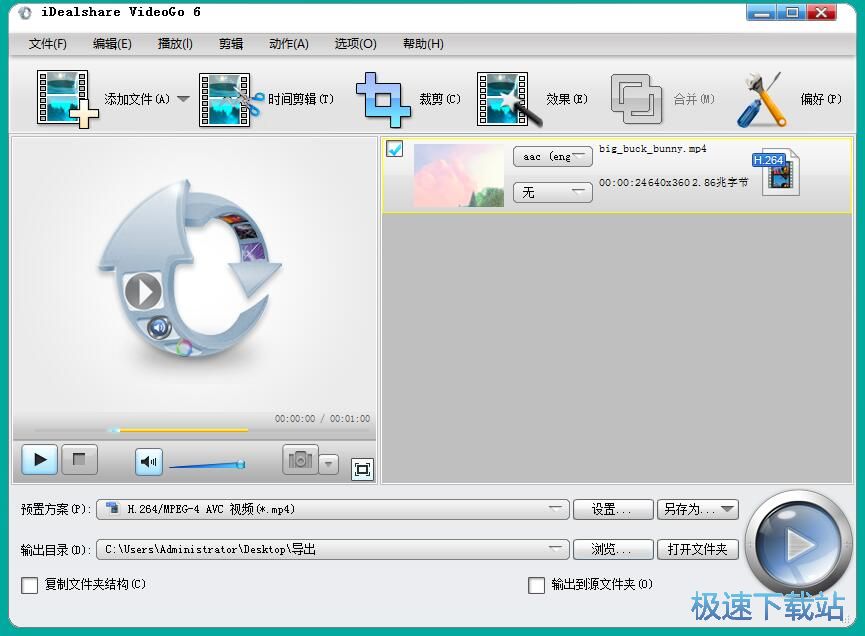Mute the preview speaker icon
The height and width of the screenshot is (636, 865).
[x=149, y=461]
